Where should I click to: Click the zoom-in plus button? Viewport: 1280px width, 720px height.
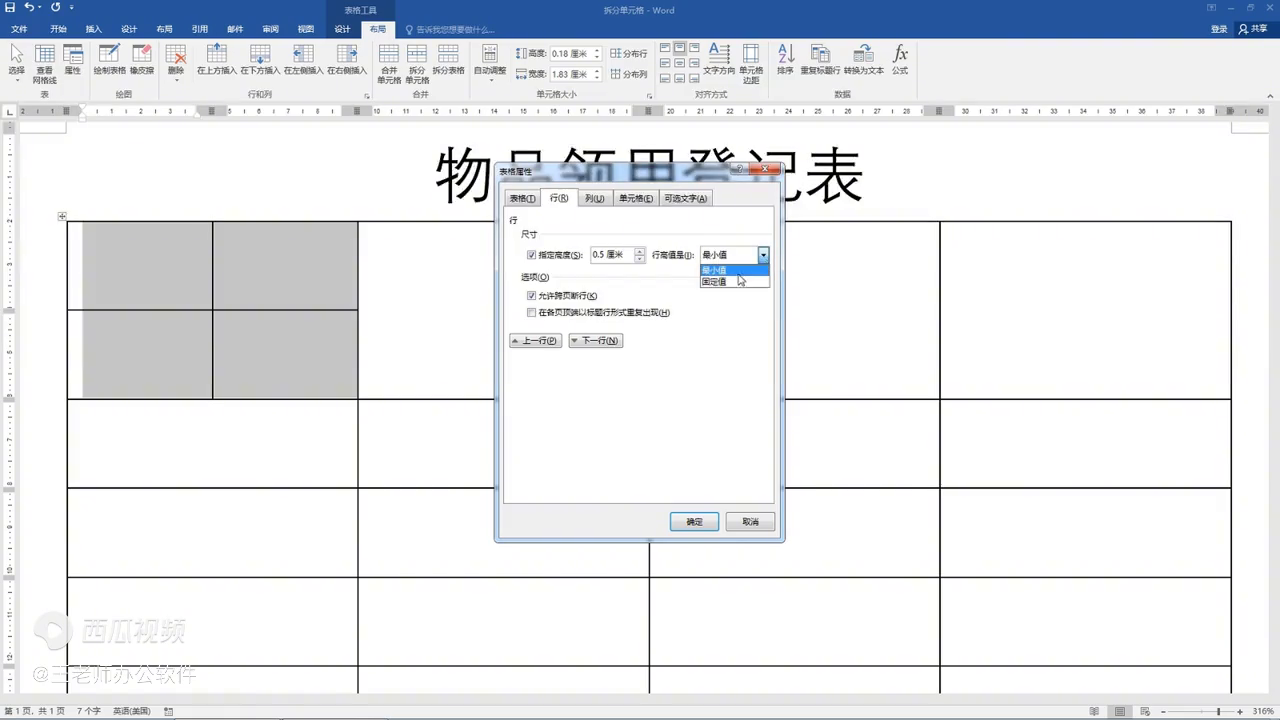click(1240, 711)
